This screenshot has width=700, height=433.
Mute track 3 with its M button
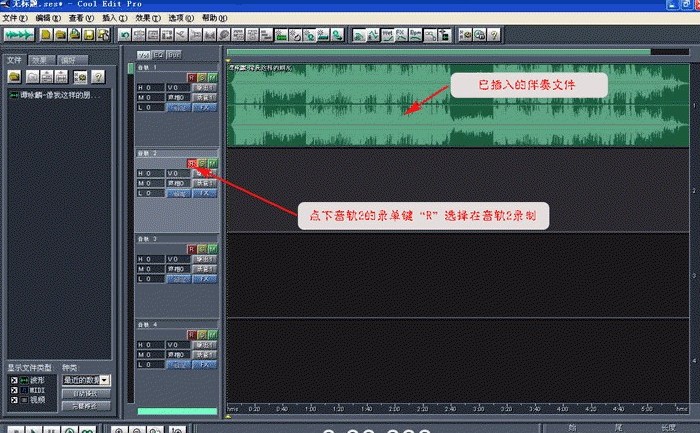coord(212,249)
